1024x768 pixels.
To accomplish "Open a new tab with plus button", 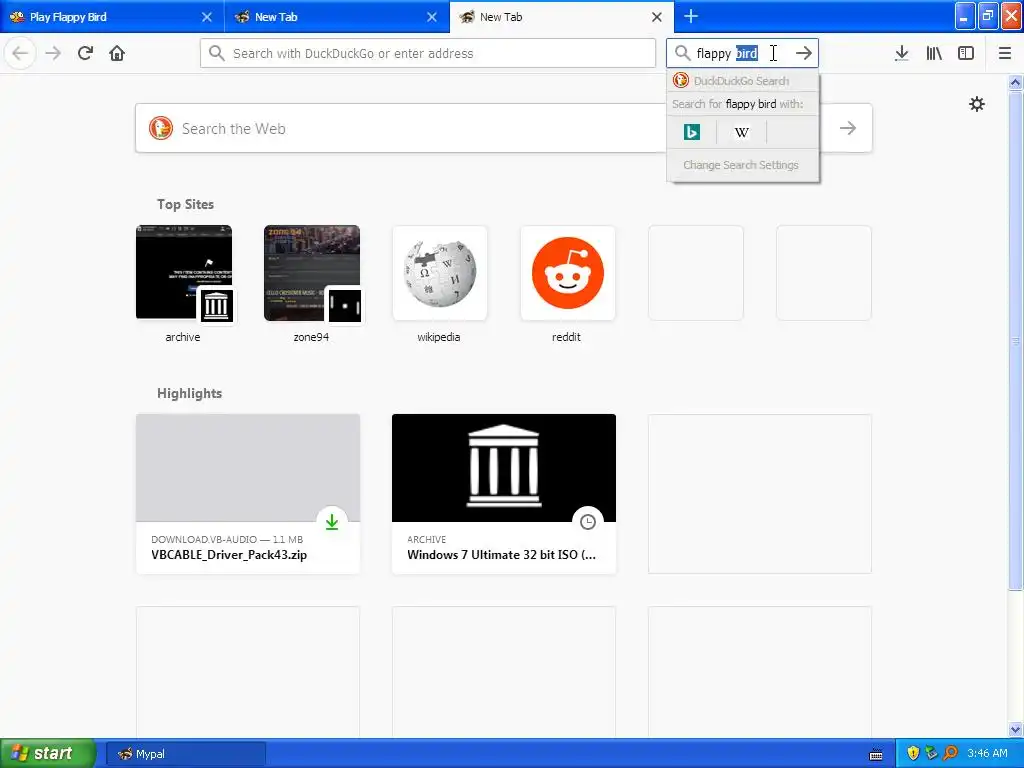I will [690, 16].
